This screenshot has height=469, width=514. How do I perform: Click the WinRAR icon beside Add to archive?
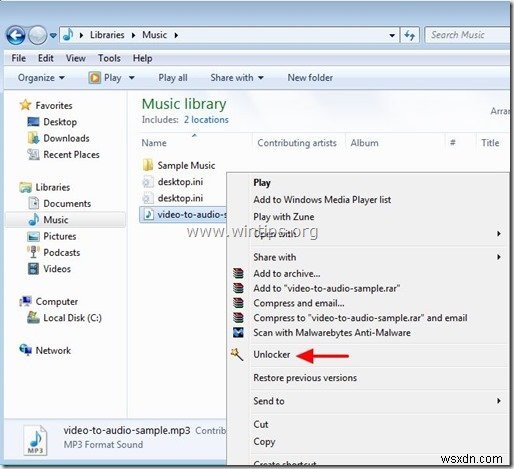click(238, 273)
